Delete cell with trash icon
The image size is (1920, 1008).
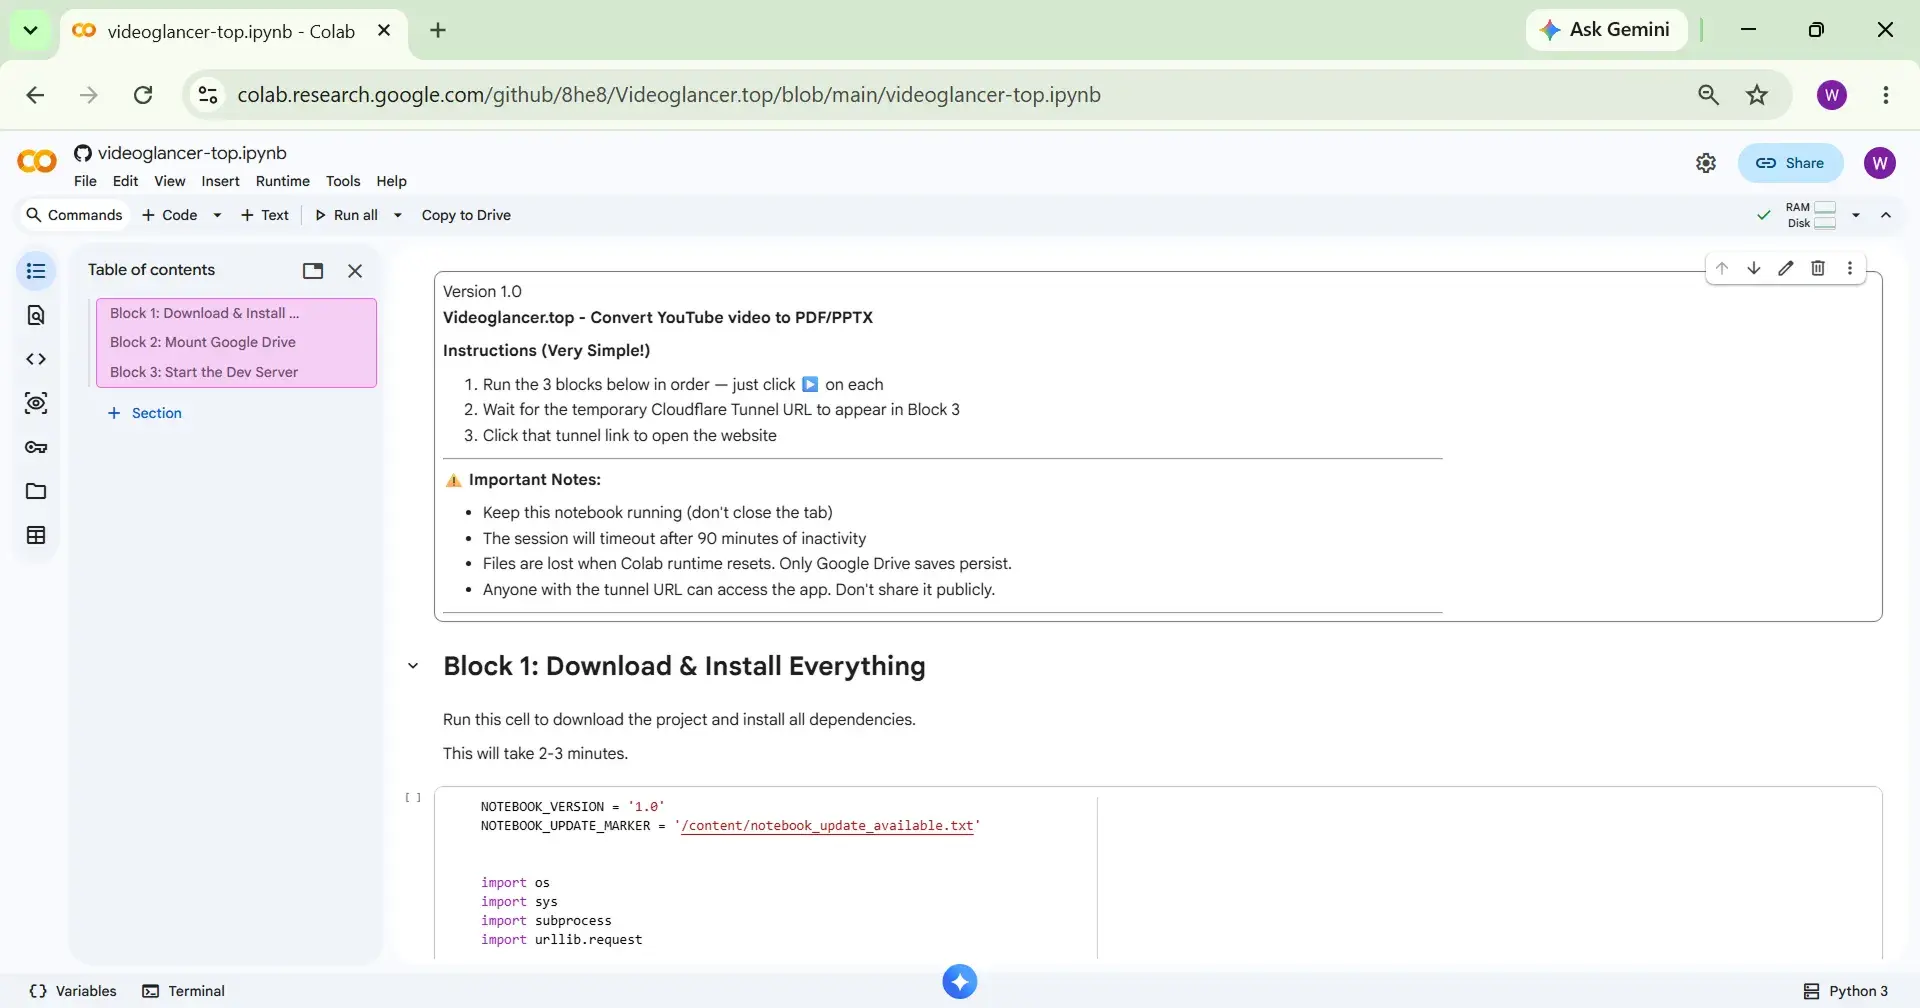point(1818,268)
